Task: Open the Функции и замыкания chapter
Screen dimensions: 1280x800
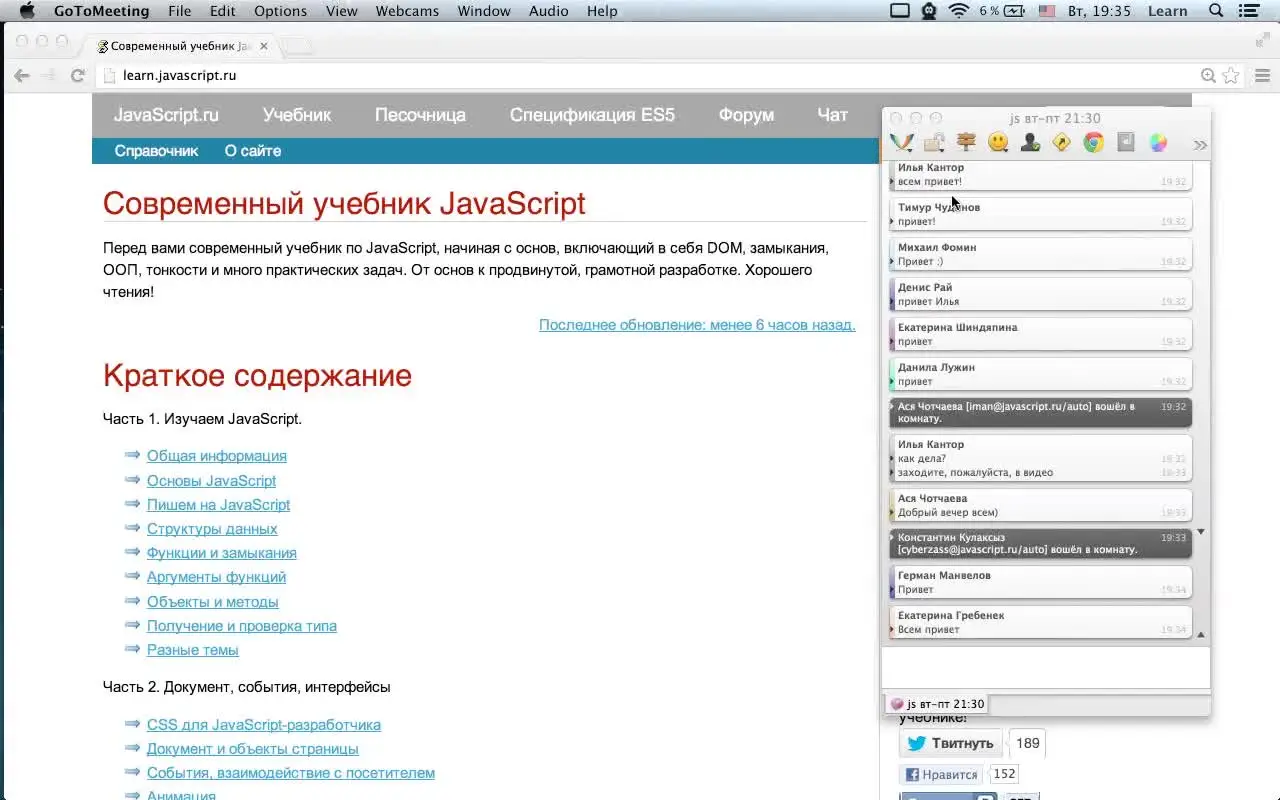Action: 222,553
